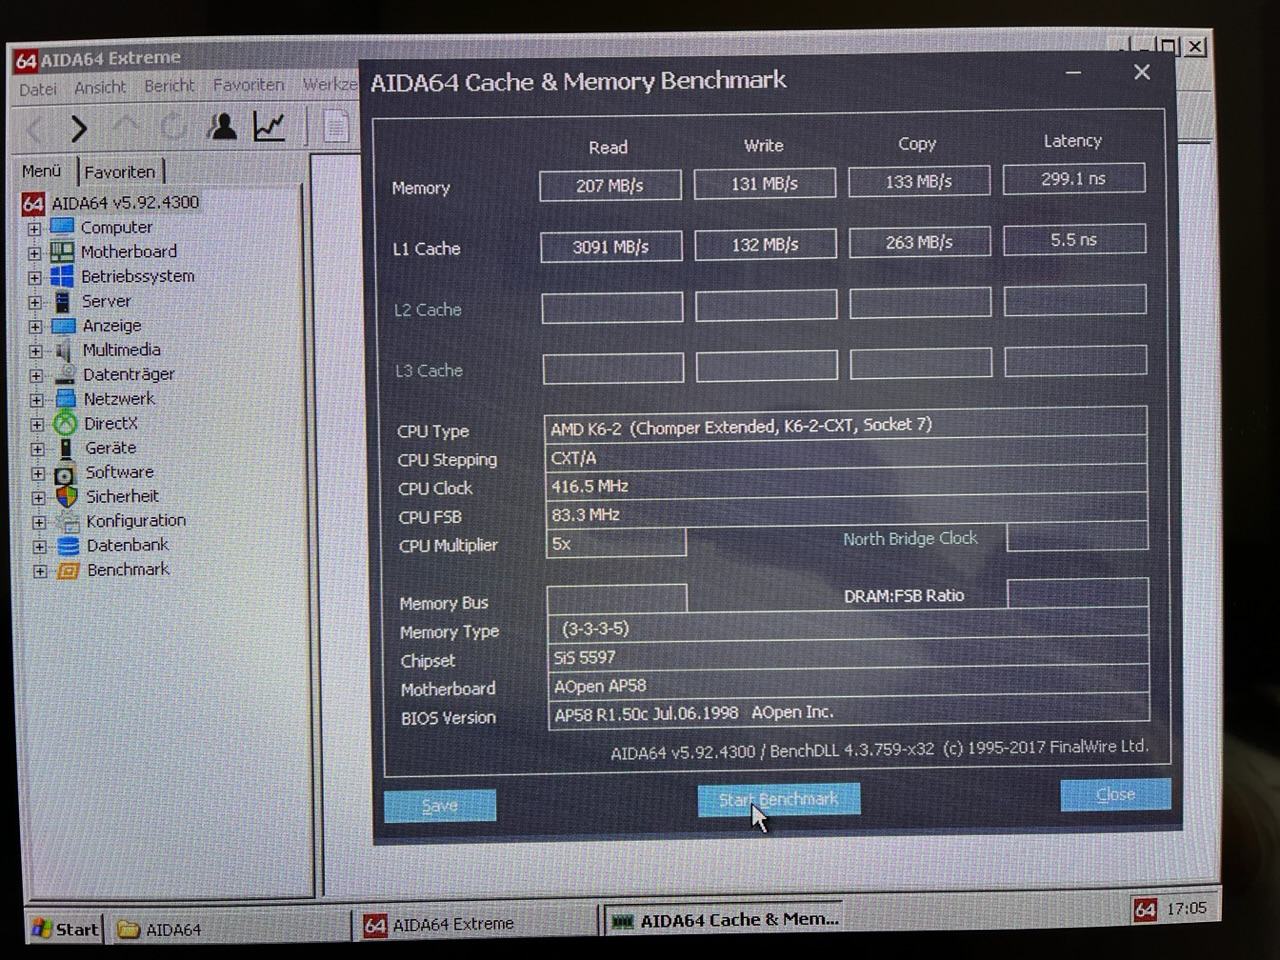1280x960 pixels.
Task: Select the Sicherheit shield icon
Action: pyautogui.click(x=67, y=497)
